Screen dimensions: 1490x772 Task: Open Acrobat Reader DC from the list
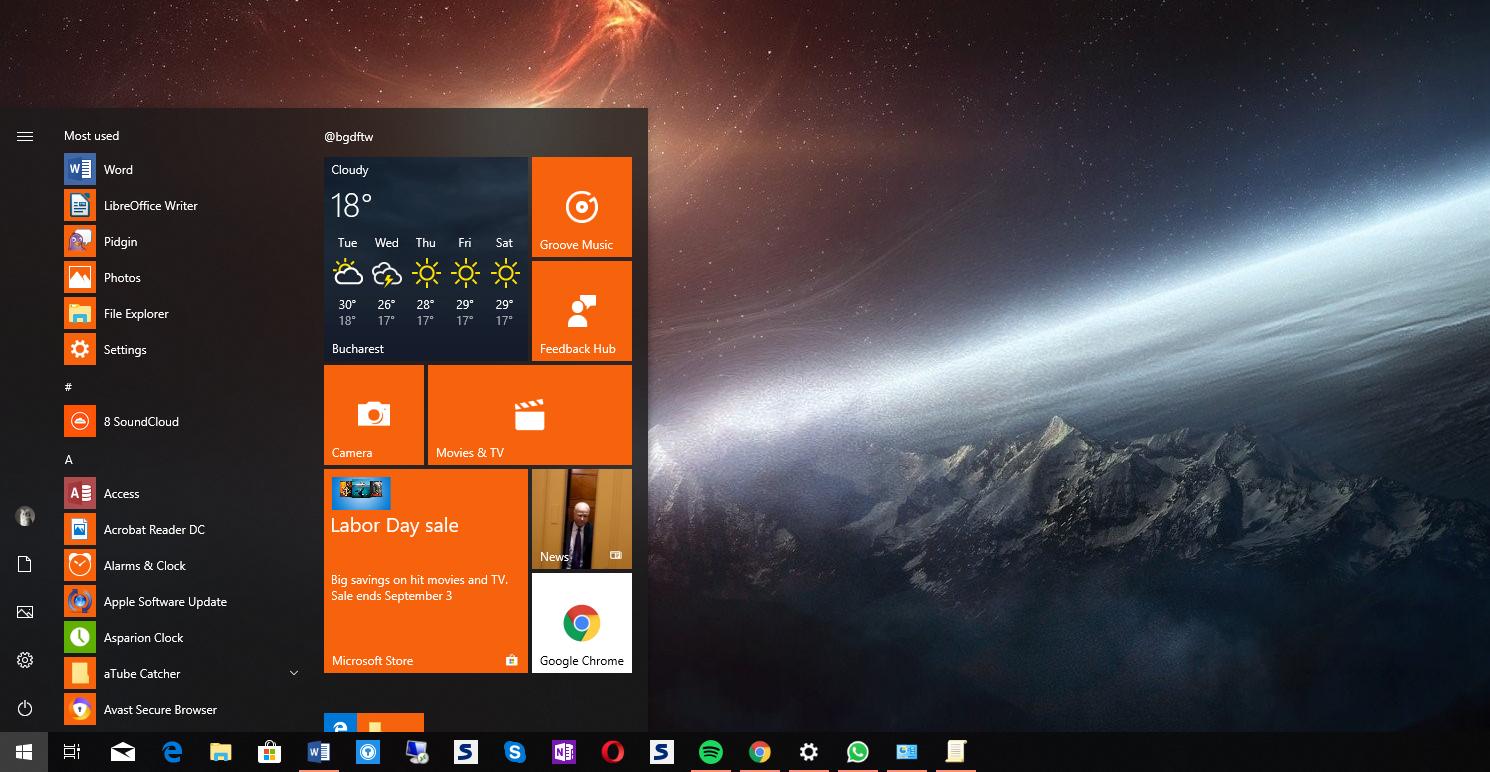click(x=153, y=530)
